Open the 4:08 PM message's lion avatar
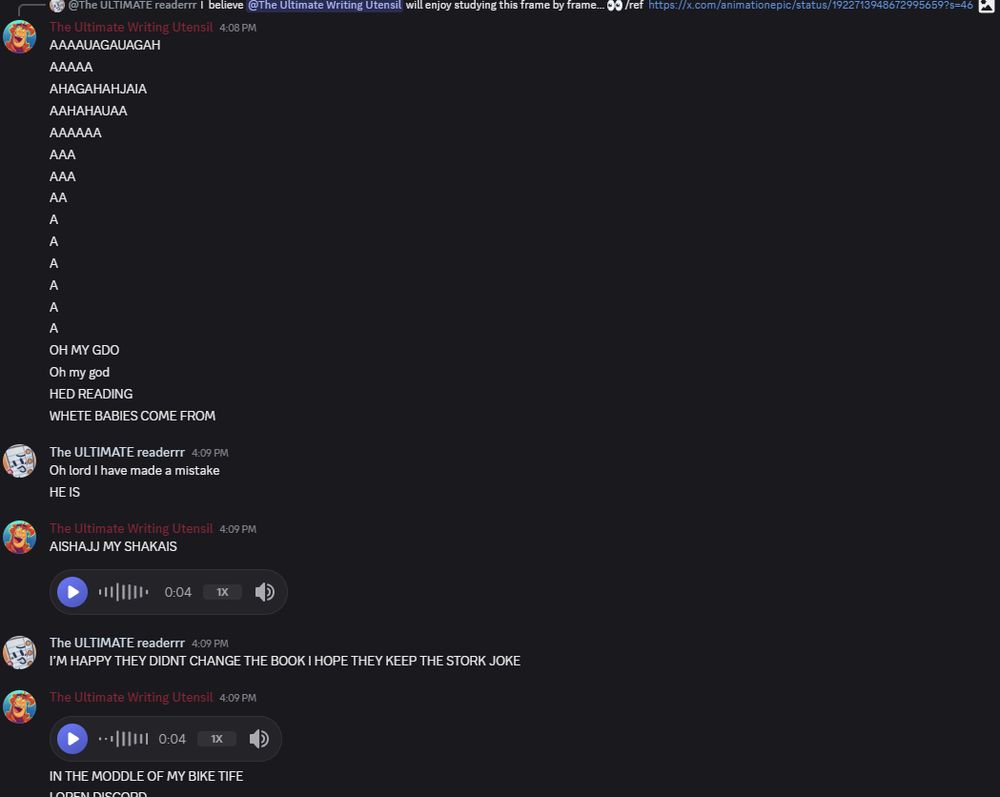Screen dimensions: 1000x797 20,37
